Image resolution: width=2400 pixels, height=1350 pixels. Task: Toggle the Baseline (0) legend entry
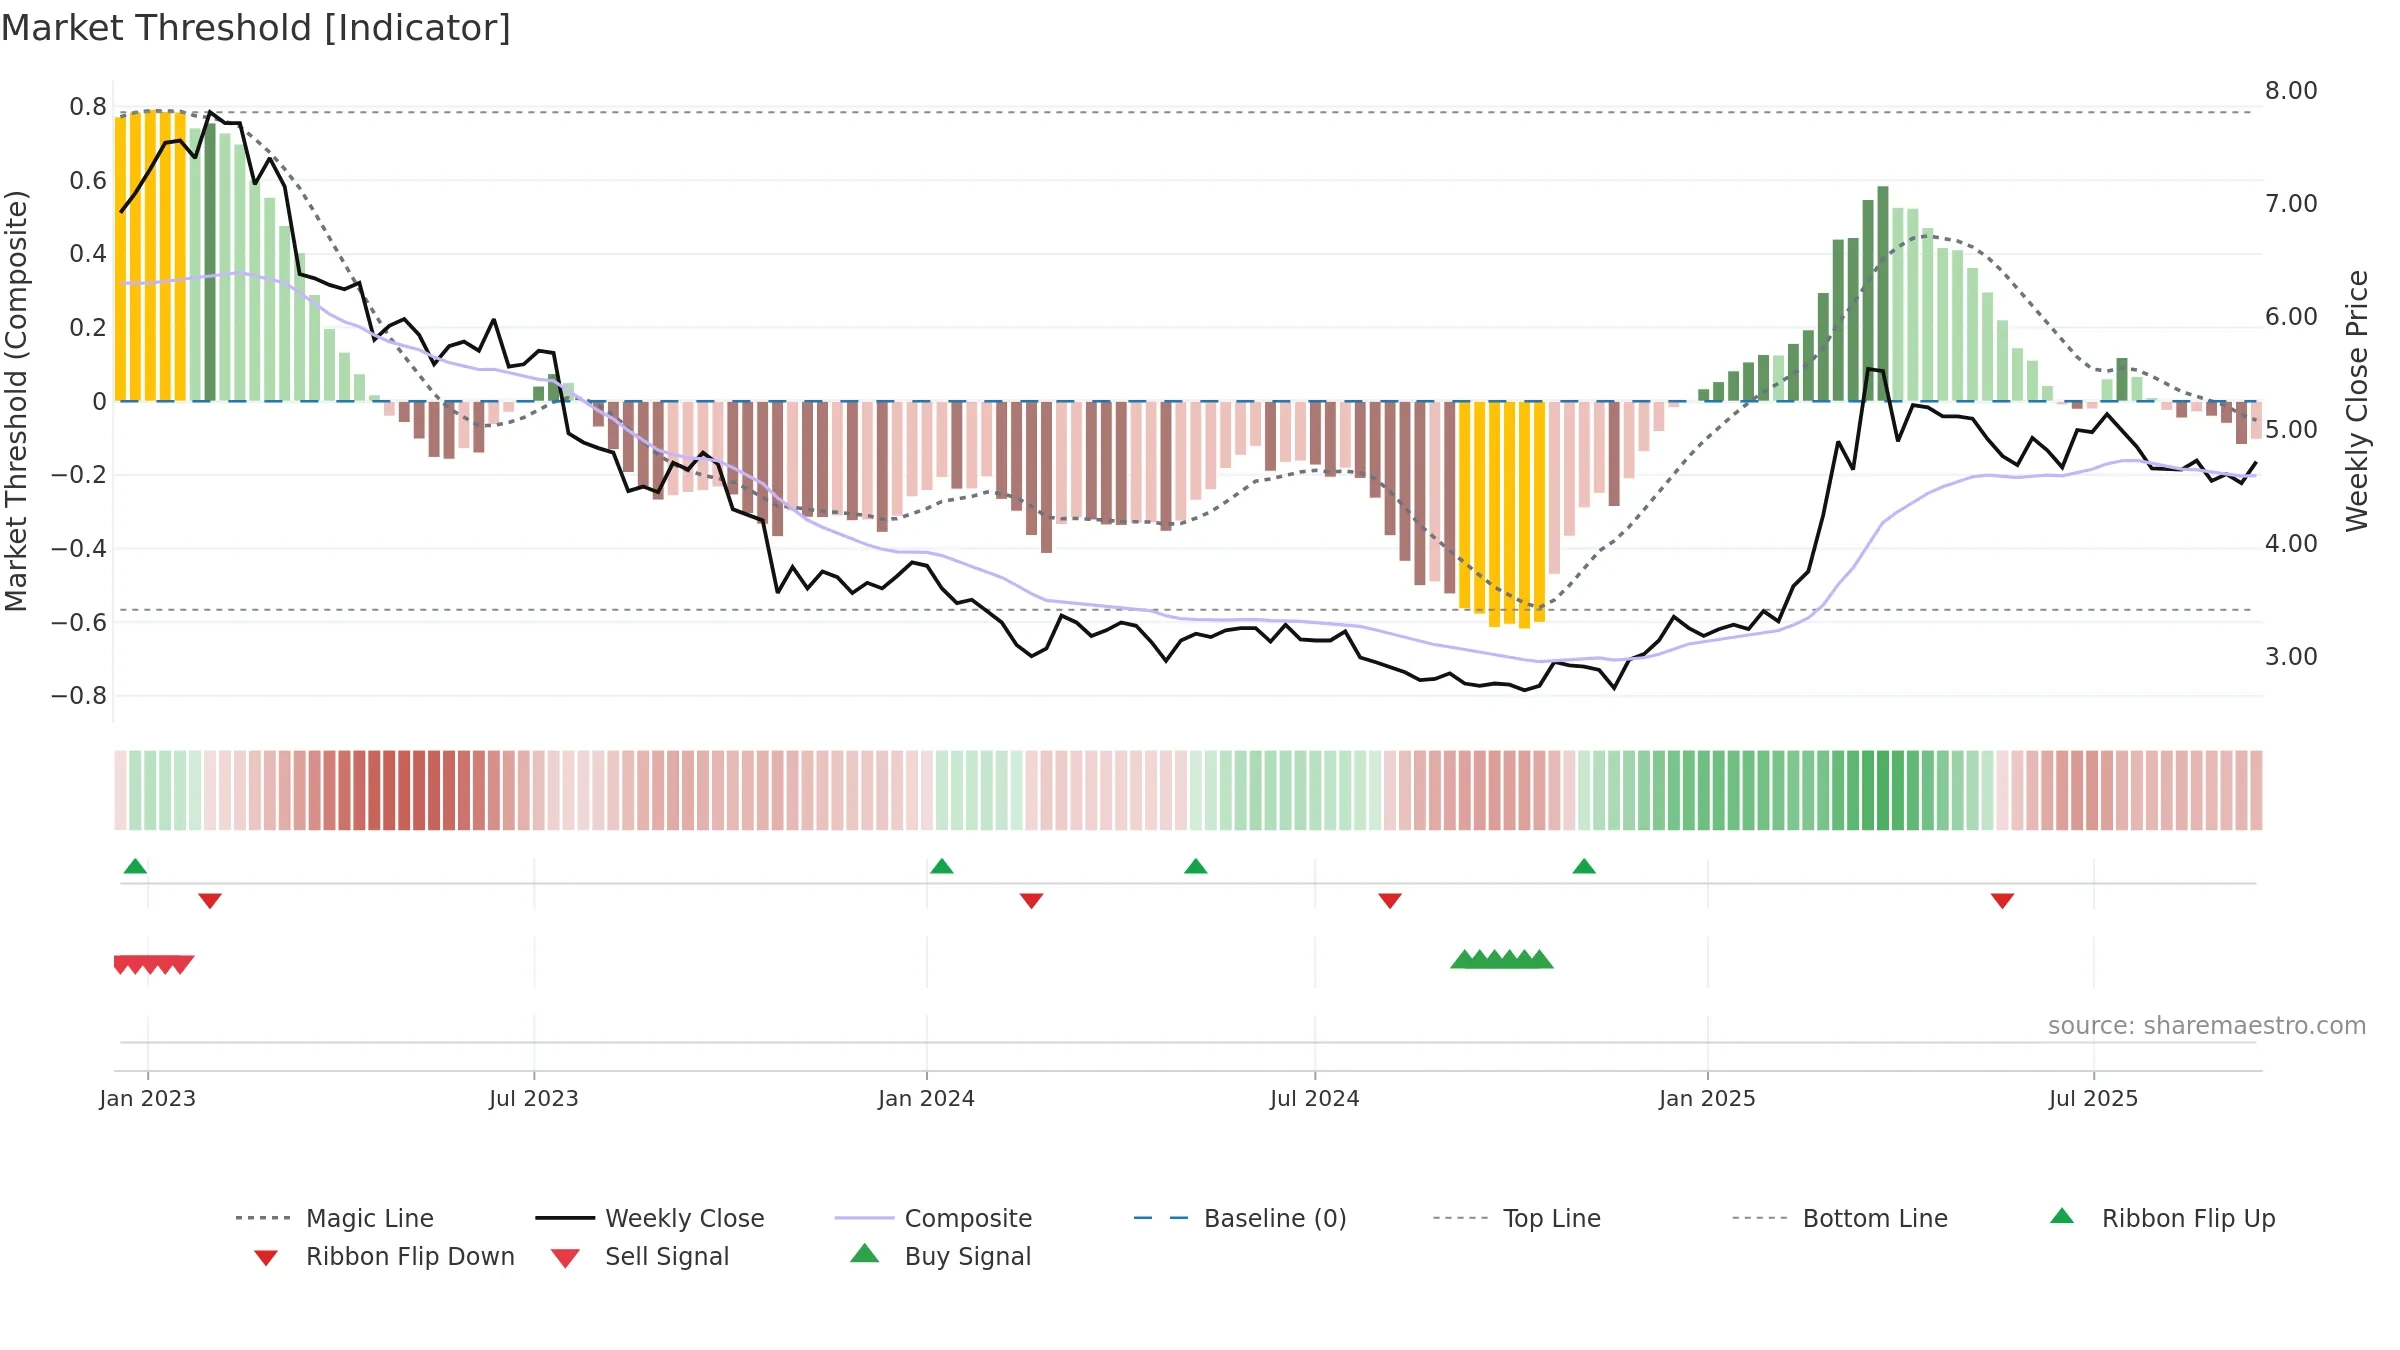click(x=1240, y=1218)
